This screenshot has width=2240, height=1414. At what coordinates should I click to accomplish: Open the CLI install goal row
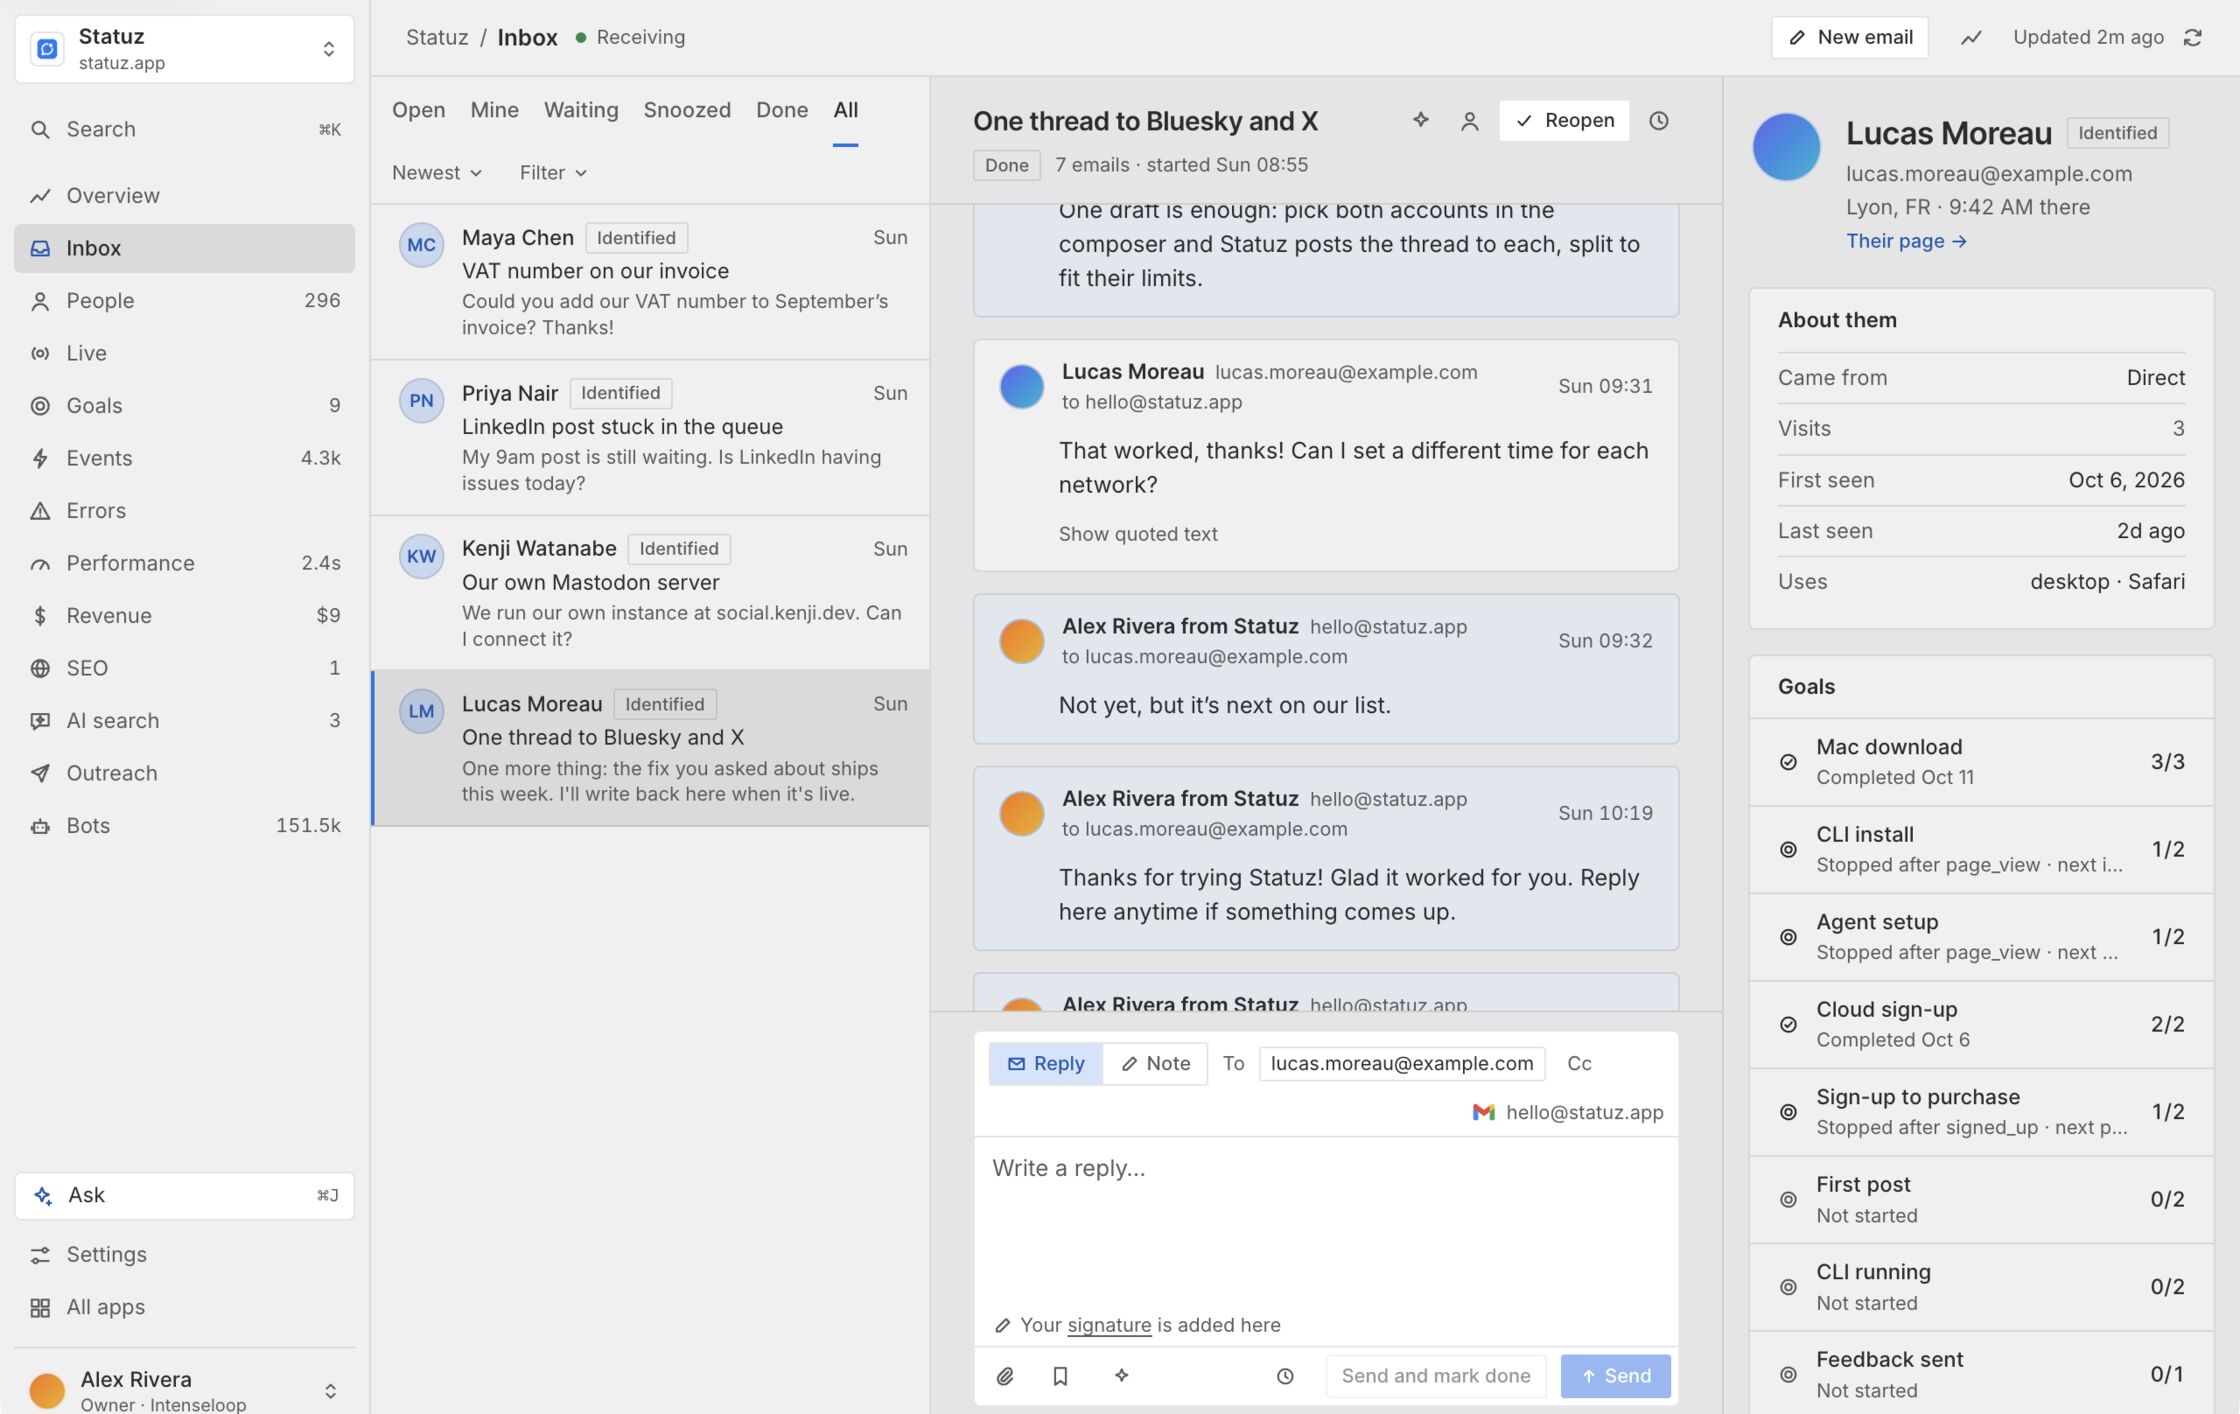click(1981, 849)
